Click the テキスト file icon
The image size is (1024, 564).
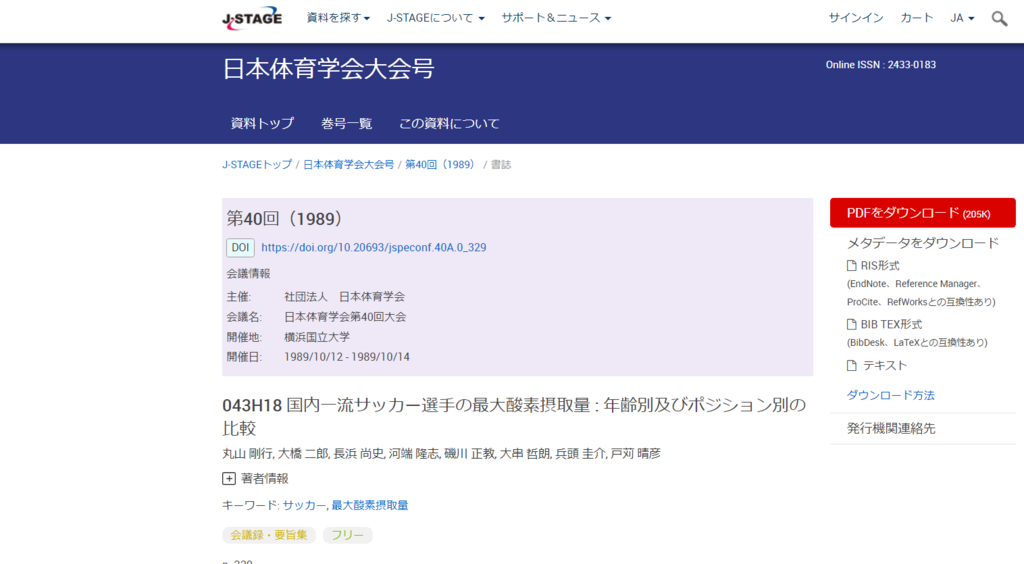pos(852,366)
